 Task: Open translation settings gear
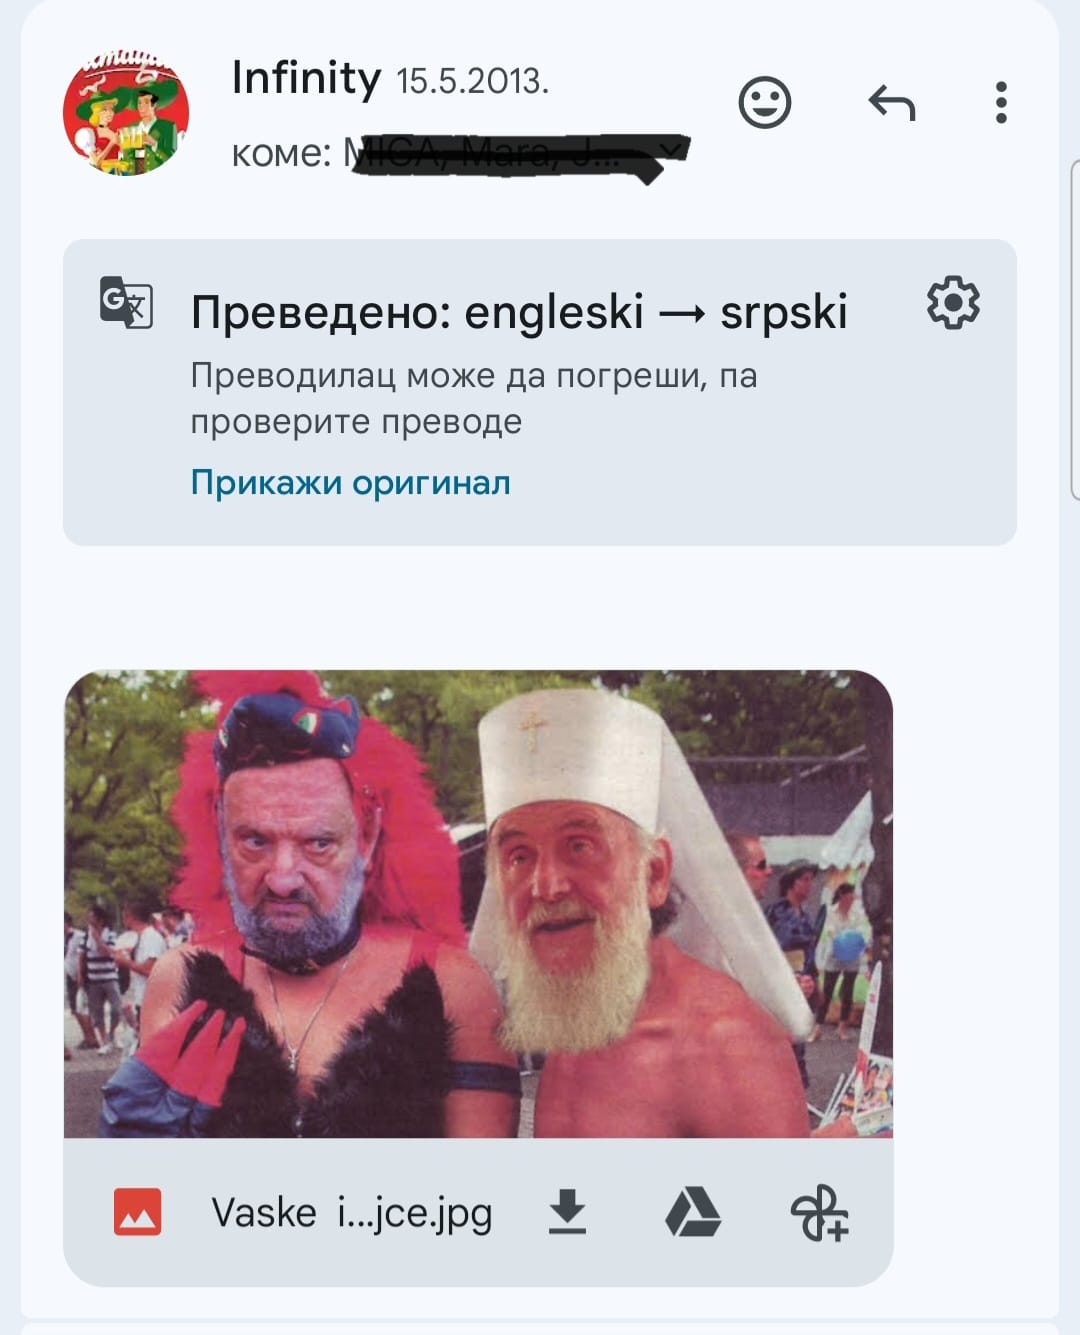(x=953, y=303)
